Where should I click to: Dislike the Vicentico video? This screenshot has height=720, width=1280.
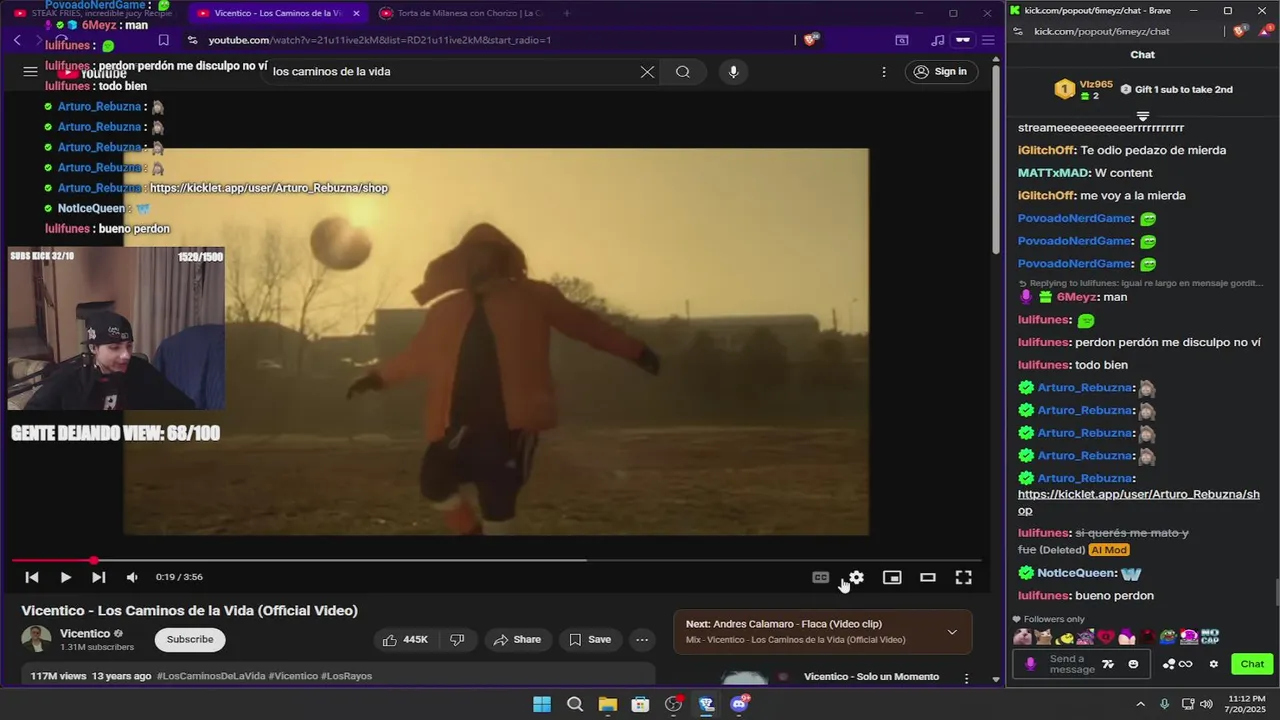(457, 640)
